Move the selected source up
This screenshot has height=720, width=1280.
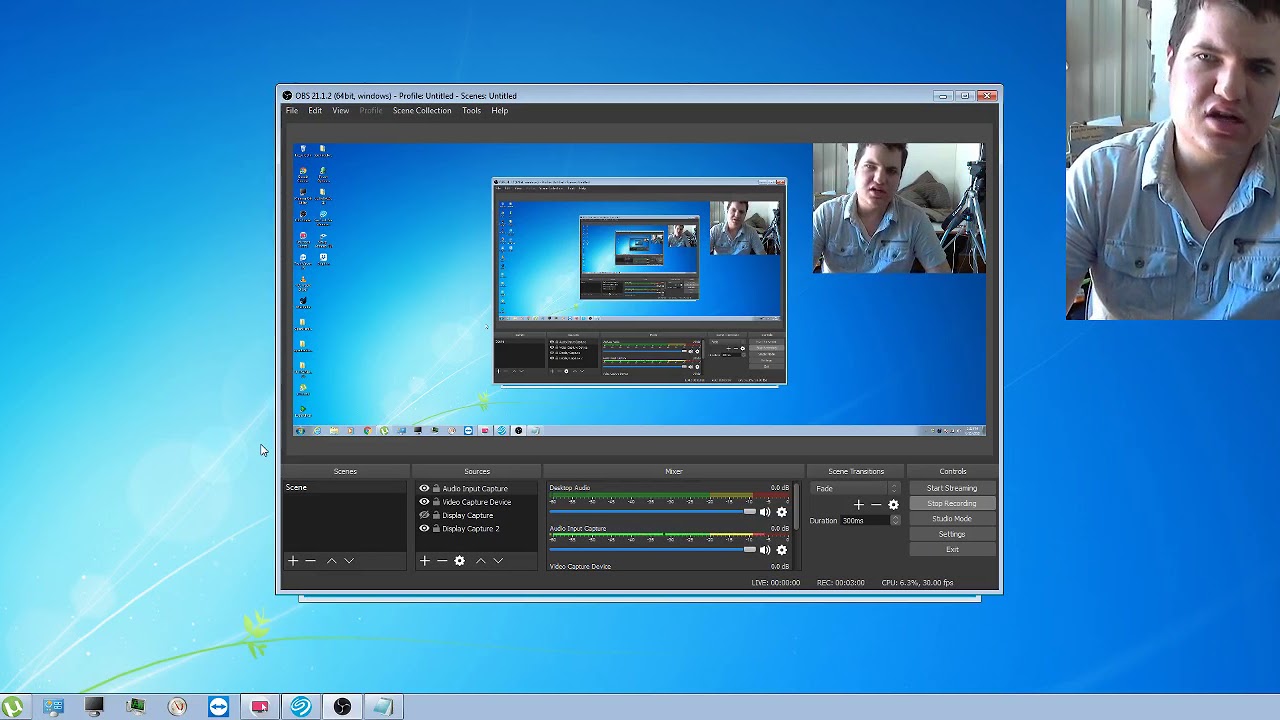(x=480, y=561)
